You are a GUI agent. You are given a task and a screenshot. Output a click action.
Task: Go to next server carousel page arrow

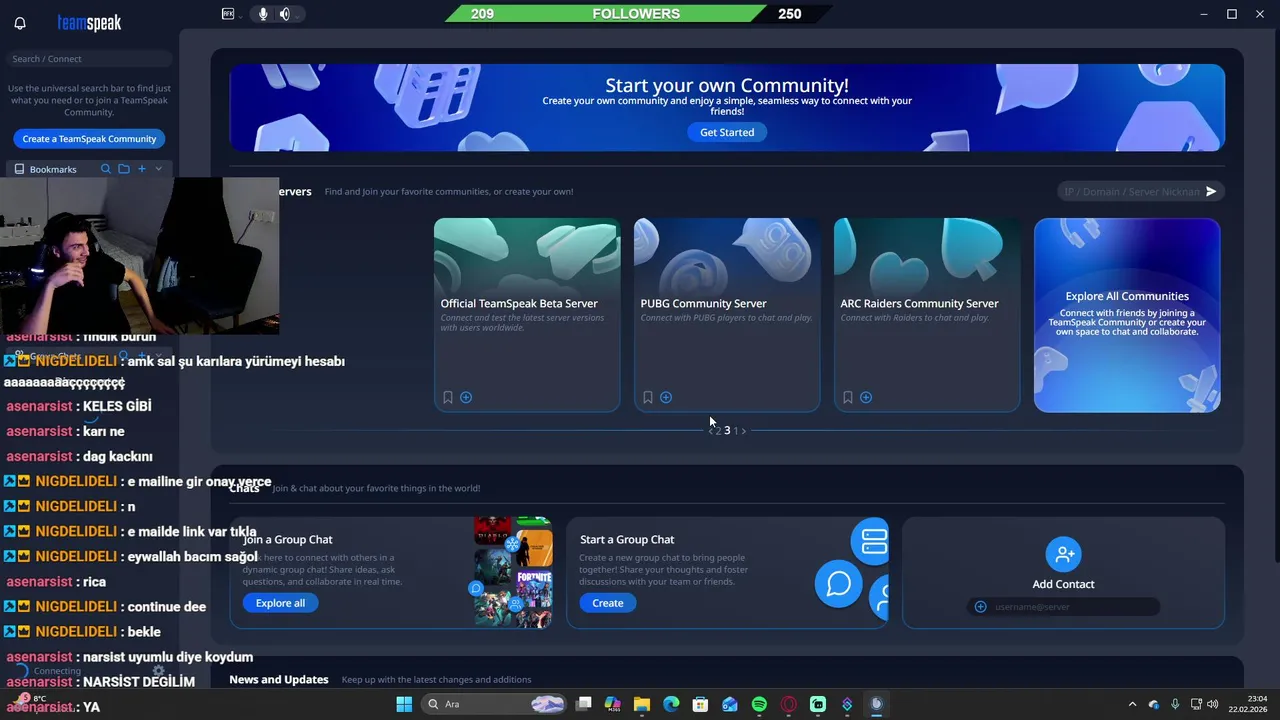tap(743, 431)
